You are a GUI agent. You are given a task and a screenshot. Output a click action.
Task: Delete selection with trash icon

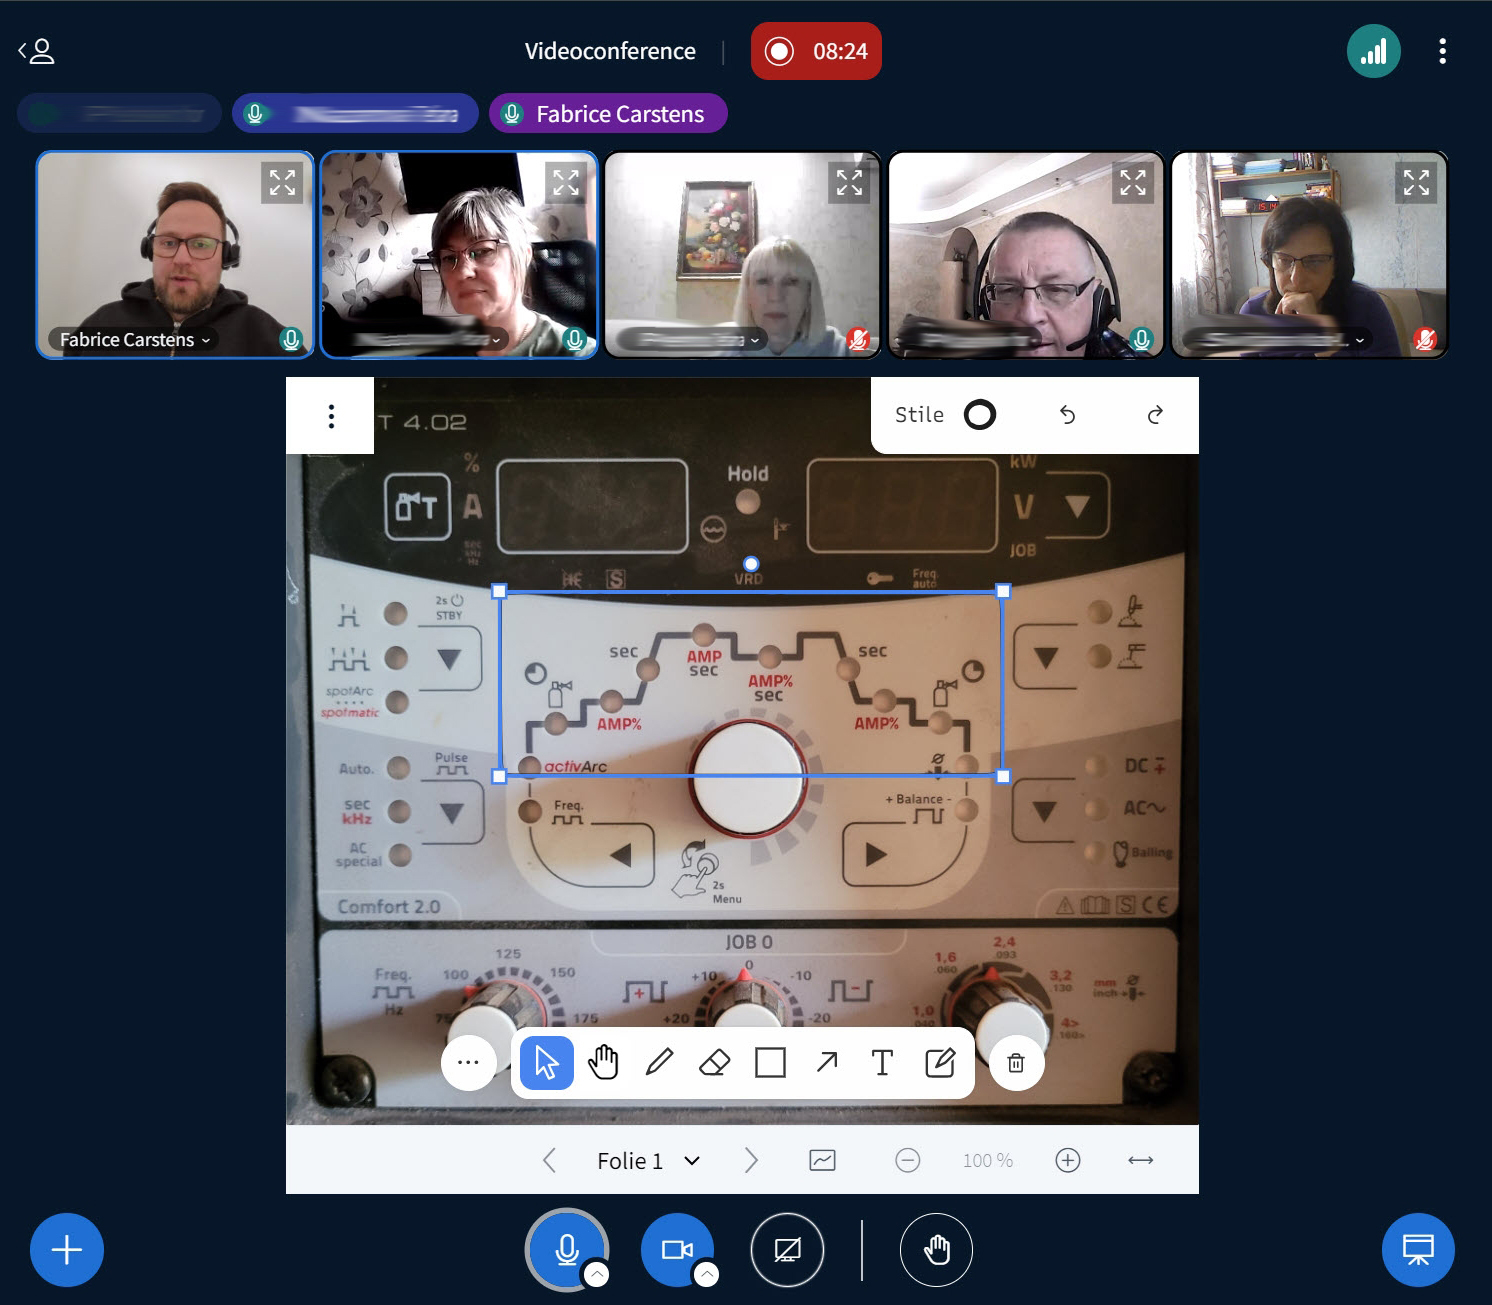pos(1016,1063)
